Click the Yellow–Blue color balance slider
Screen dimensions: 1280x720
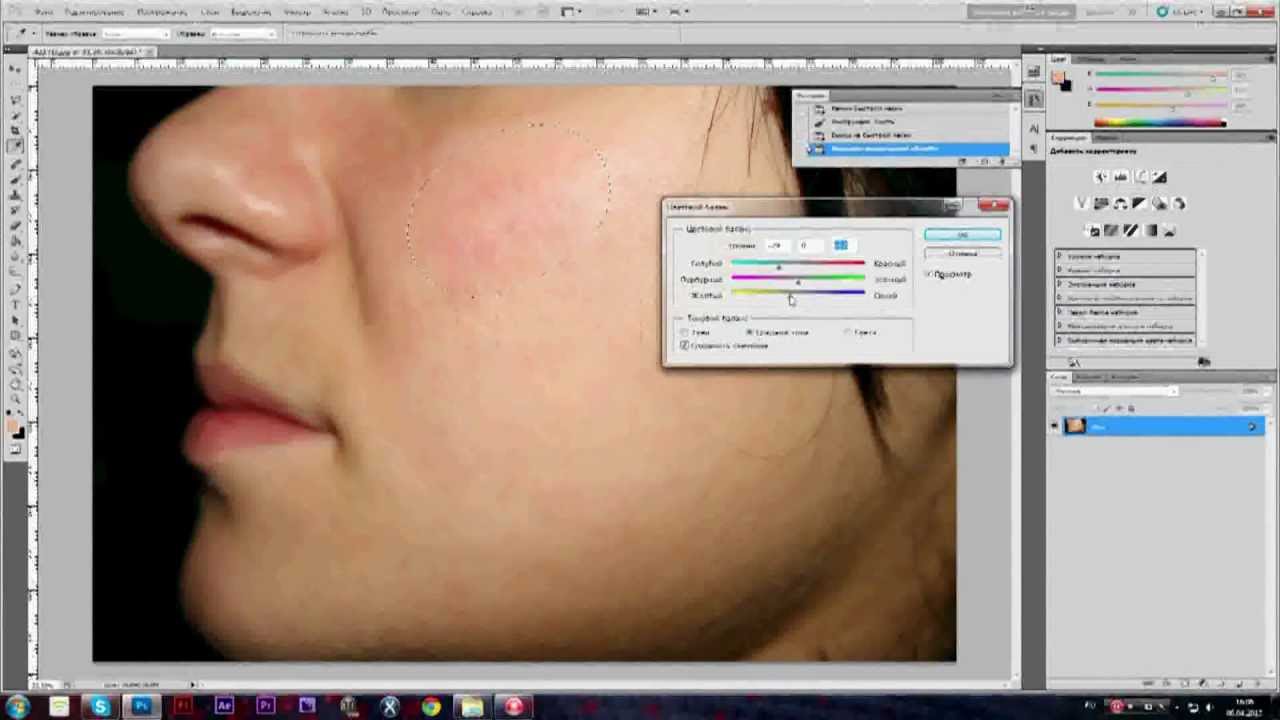coord(798,295)
